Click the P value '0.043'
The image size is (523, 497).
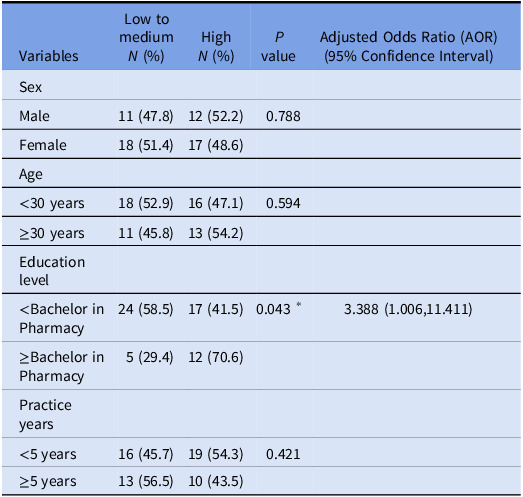tap(273, 309)
